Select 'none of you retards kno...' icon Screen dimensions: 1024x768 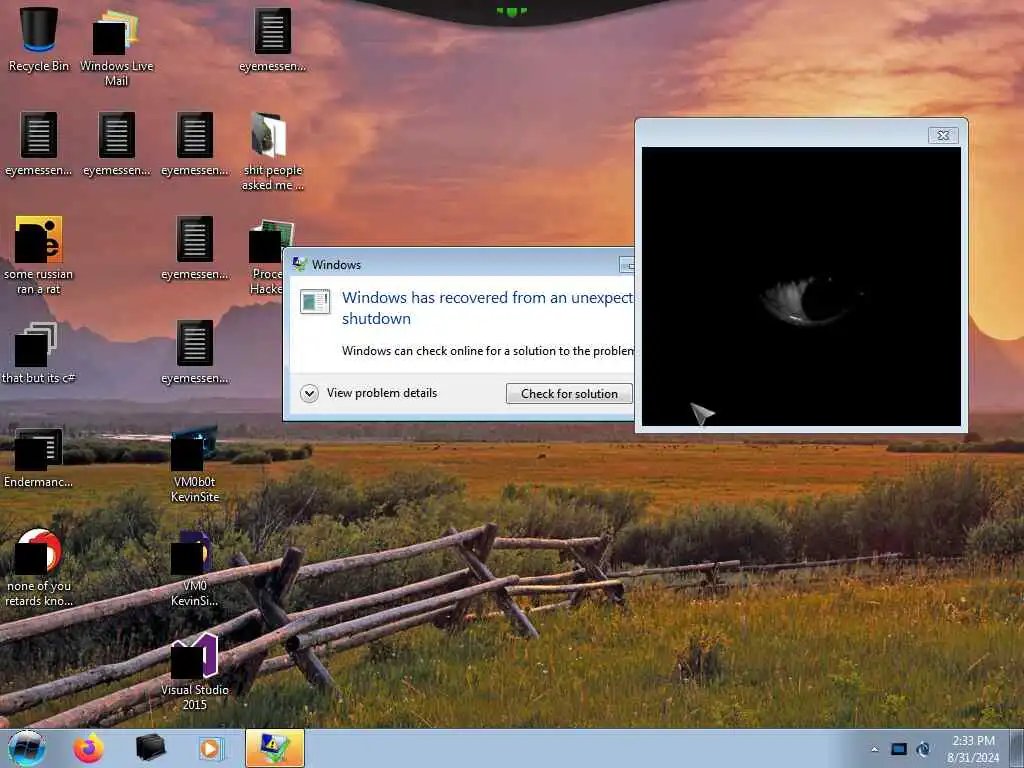click(x=39, y=568)
